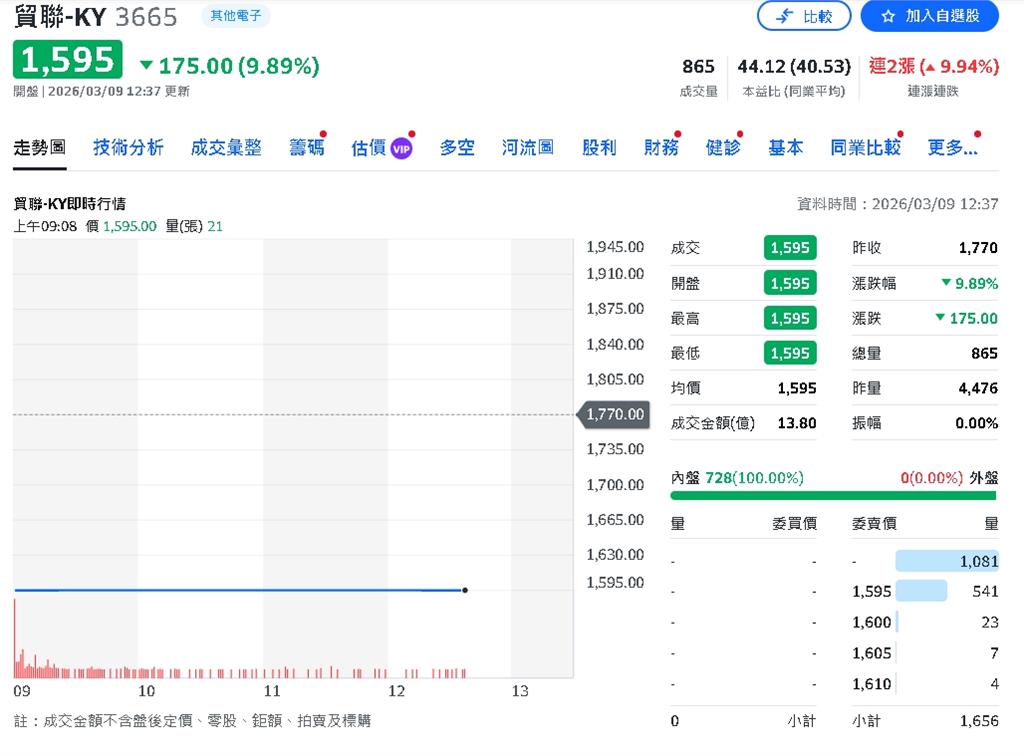Click the 其他電子 industry link
This screenshot has height=756, width=1024.
pos(236,16)
